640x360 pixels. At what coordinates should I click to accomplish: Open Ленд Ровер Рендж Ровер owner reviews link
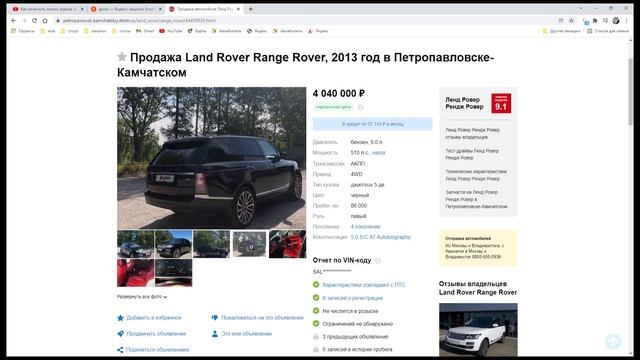coord(472,133)
